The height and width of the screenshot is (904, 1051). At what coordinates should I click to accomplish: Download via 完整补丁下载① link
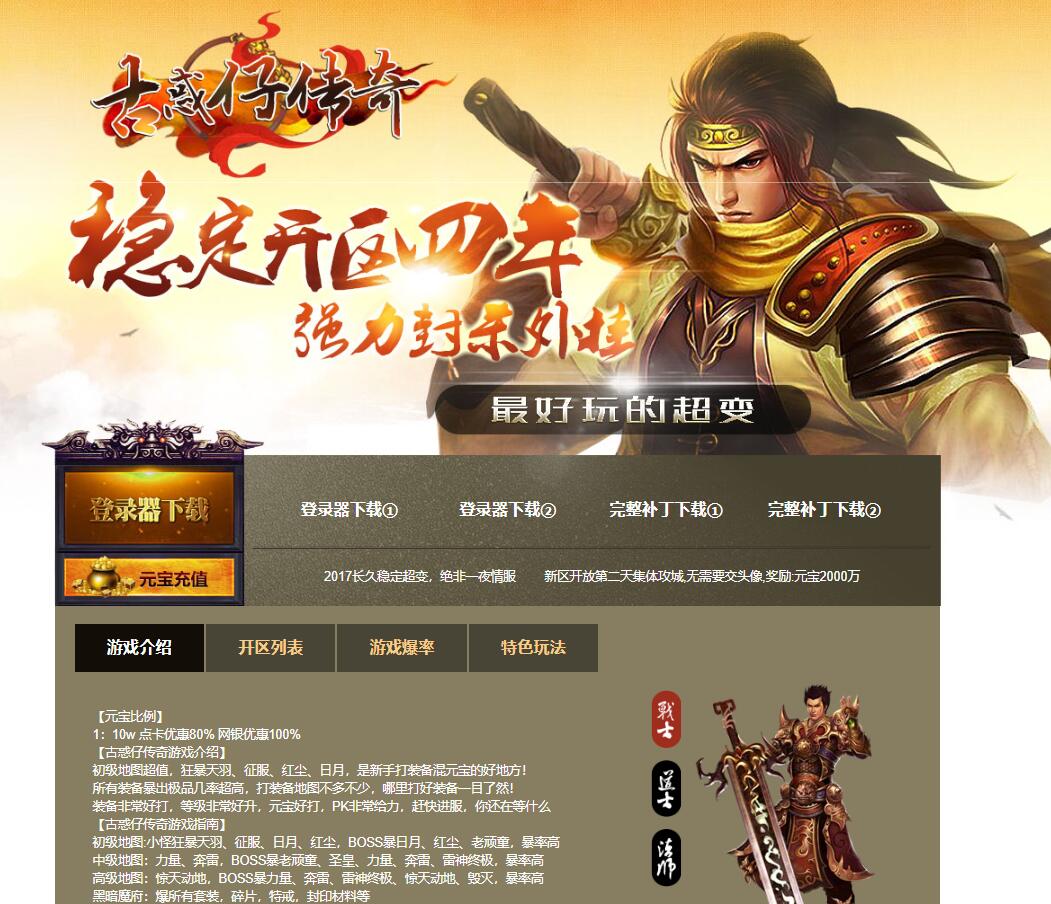[666, 510]
